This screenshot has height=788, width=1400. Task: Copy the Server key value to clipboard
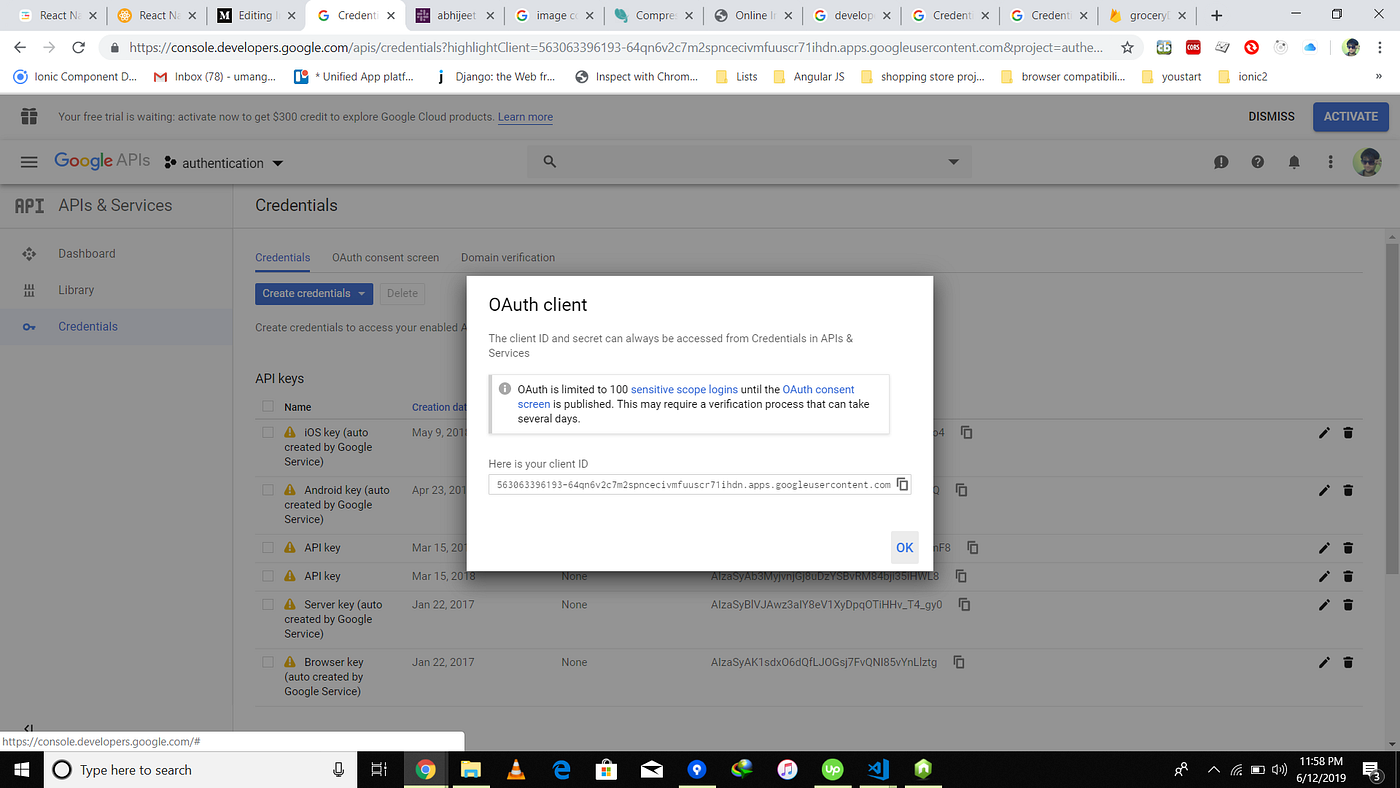point(962,604)
